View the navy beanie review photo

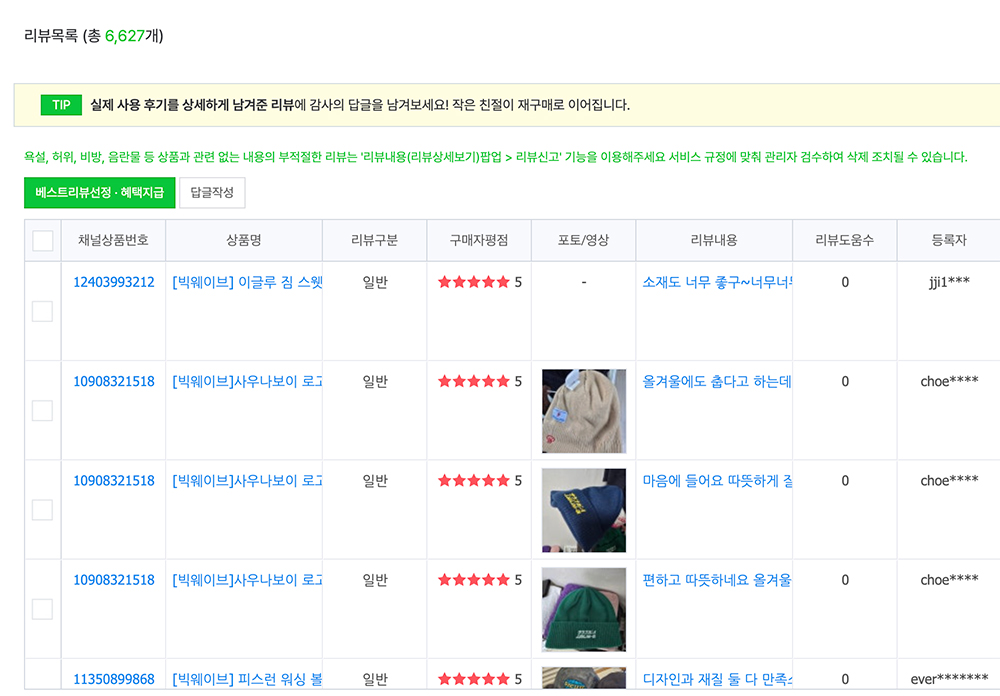tap(584, 510)
